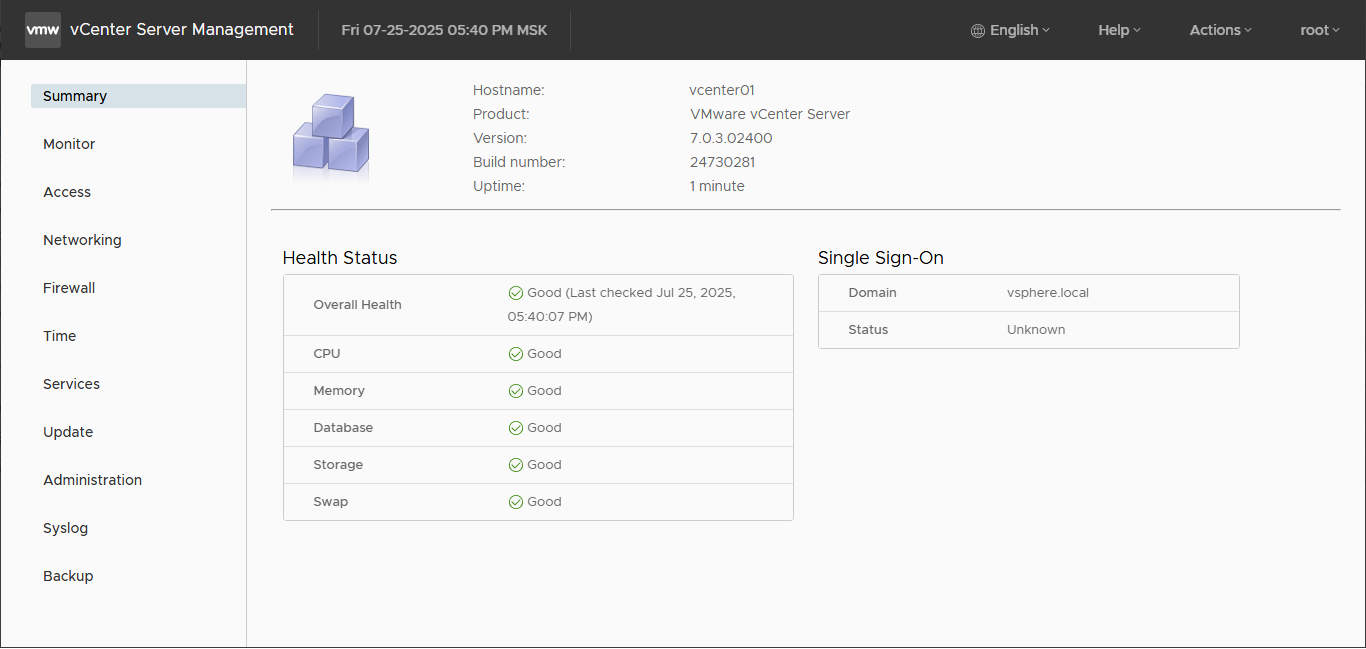Click the CPU Good check icon
Image resolution: width=1366 pixels, height=649 pixels.
(x=516, y=354)
